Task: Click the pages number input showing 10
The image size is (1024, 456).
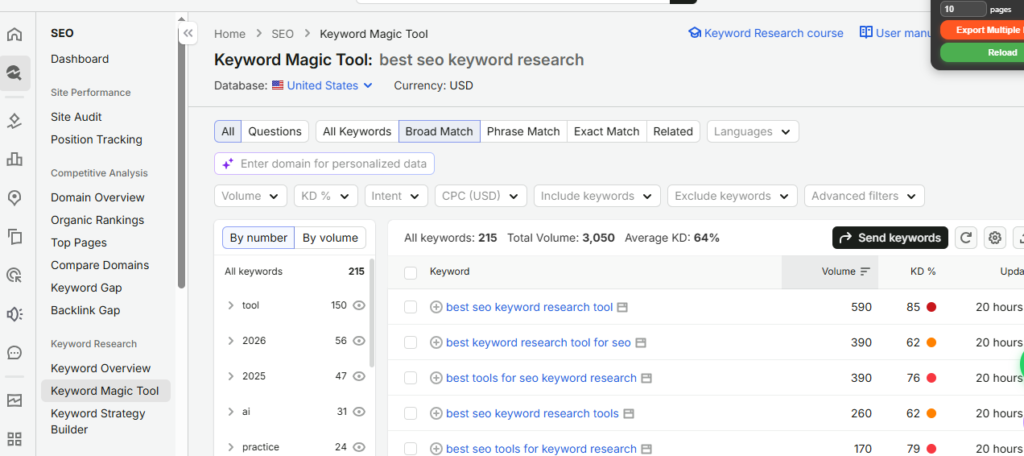Action: pos(963,9)
